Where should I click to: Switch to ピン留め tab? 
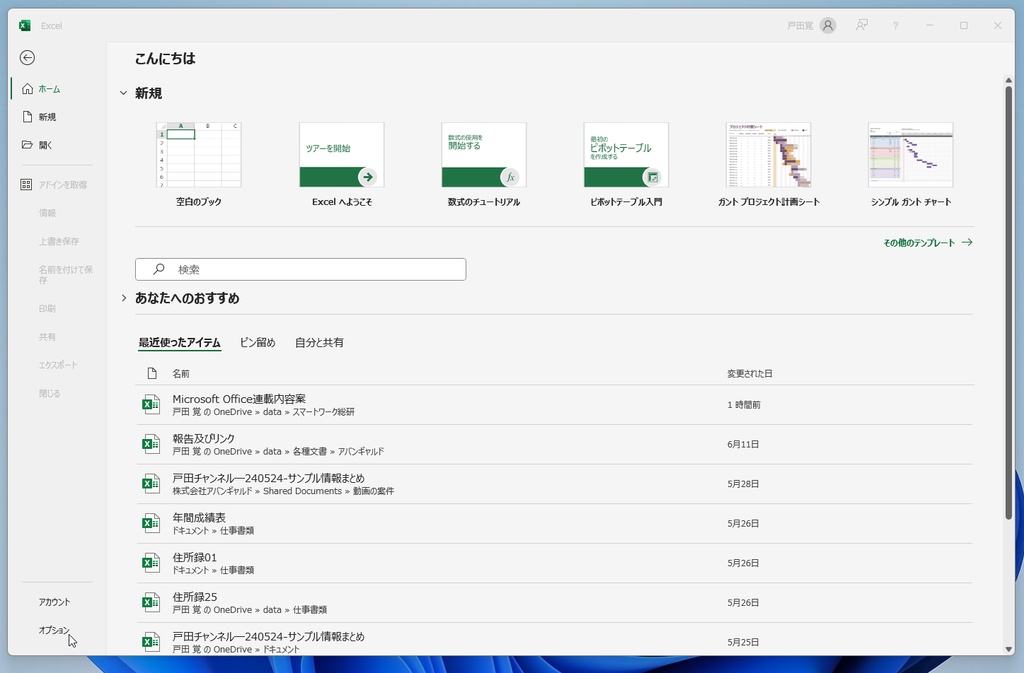257,343
